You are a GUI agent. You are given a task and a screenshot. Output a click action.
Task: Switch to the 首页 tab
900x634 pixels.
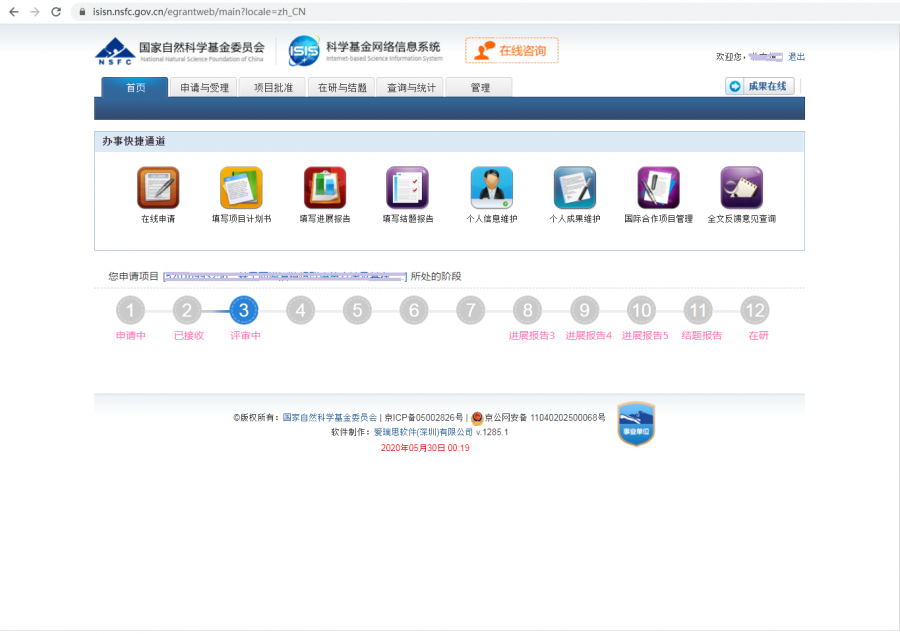tap(135, 88)
